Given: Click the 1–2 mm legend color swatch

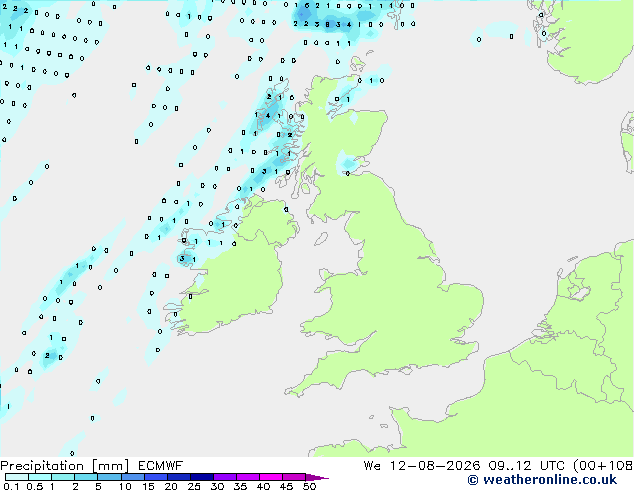Looking at the screenshot, I should 63,477.
